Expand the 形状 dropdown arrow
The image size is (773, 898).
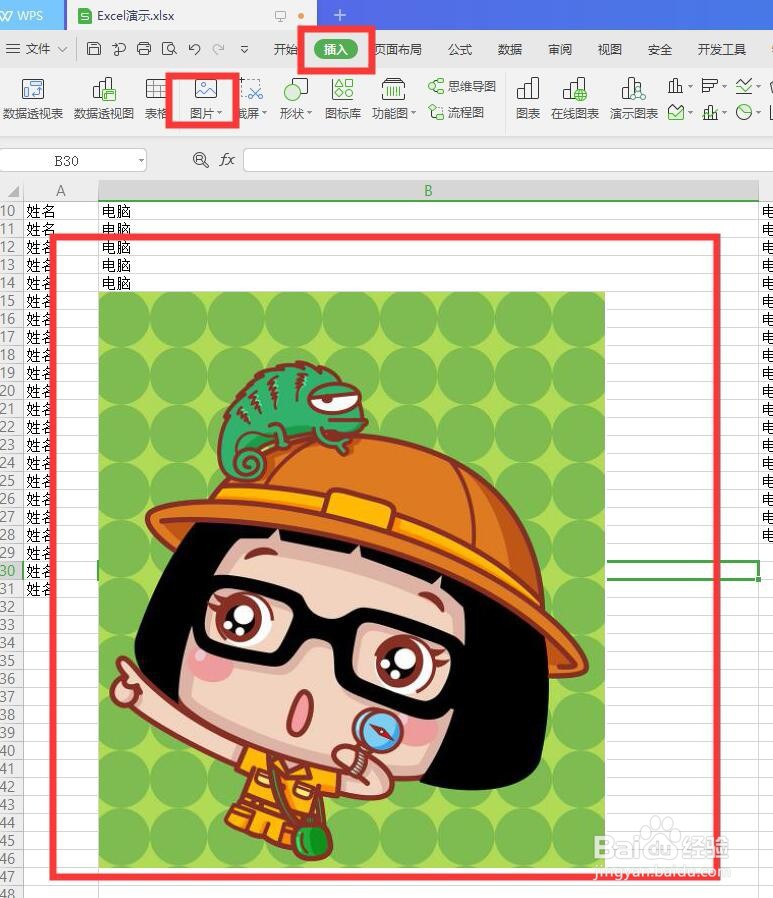(310, 113)
